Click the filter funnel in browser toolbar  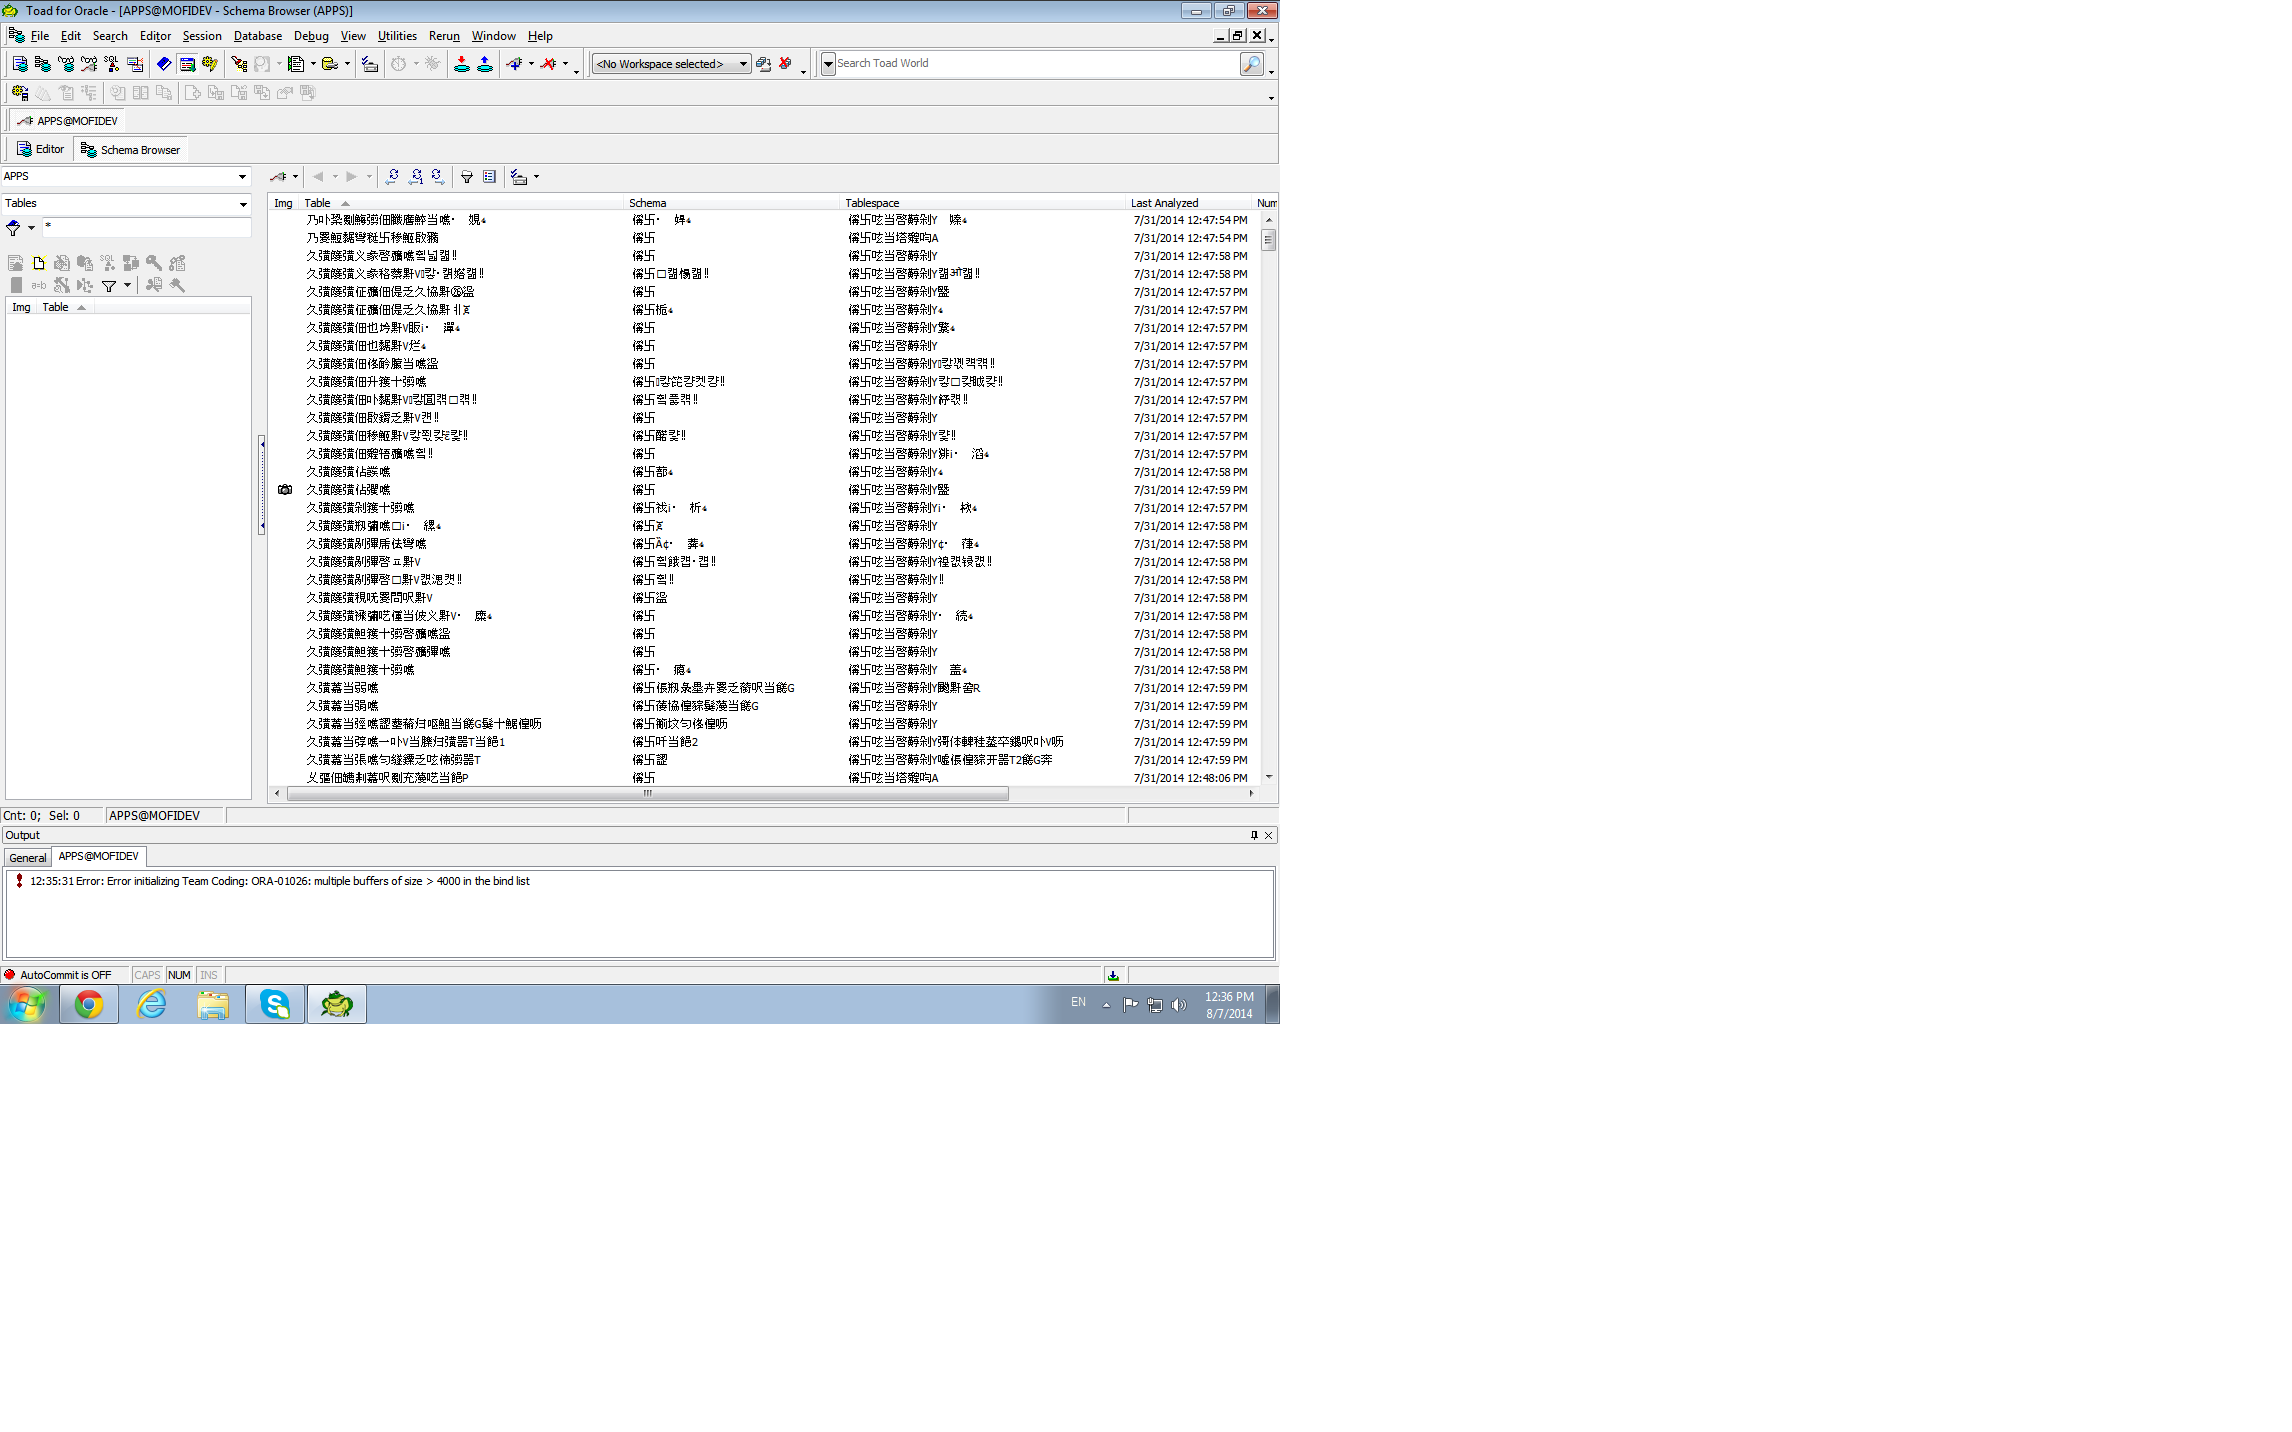pyautogui.click(x=466, y=177)
